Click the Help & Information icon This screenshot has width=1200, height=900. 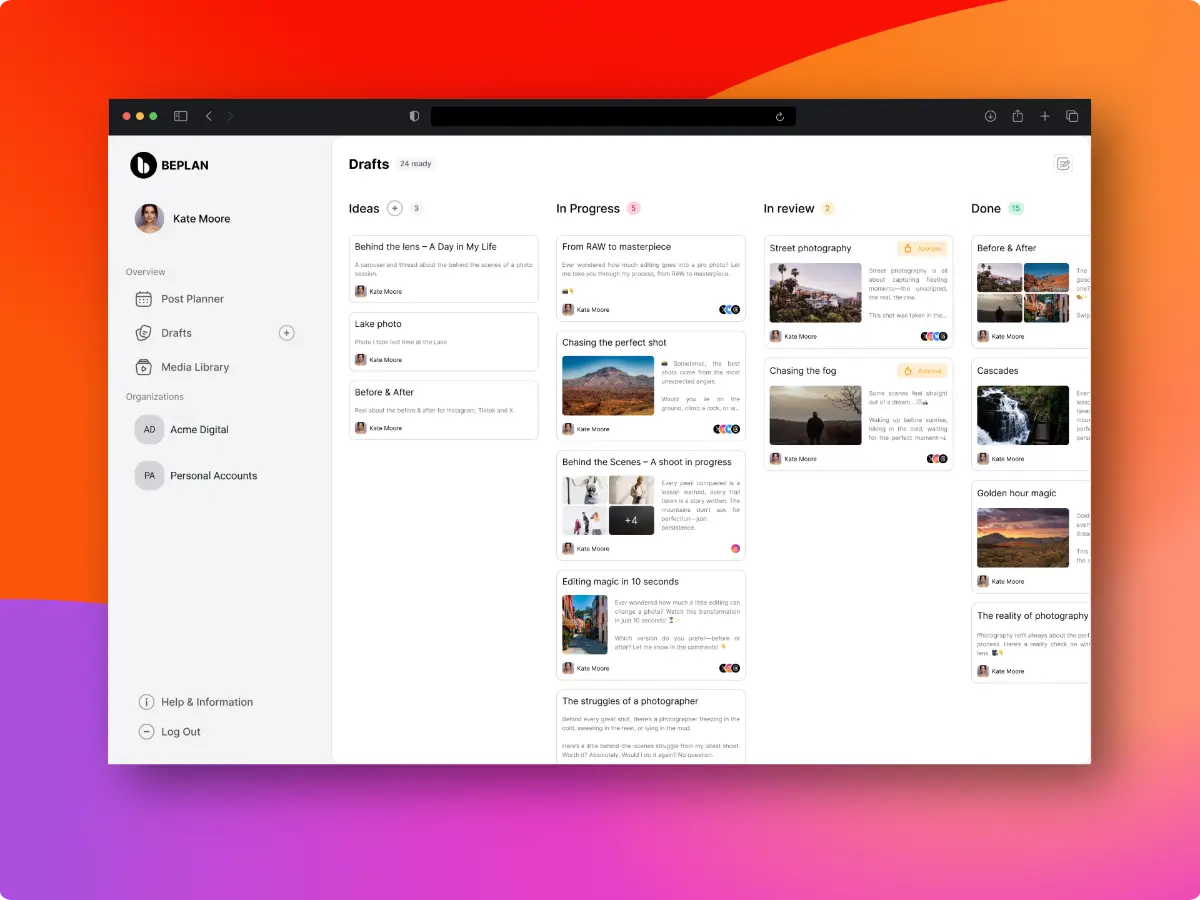click(146, 702)
